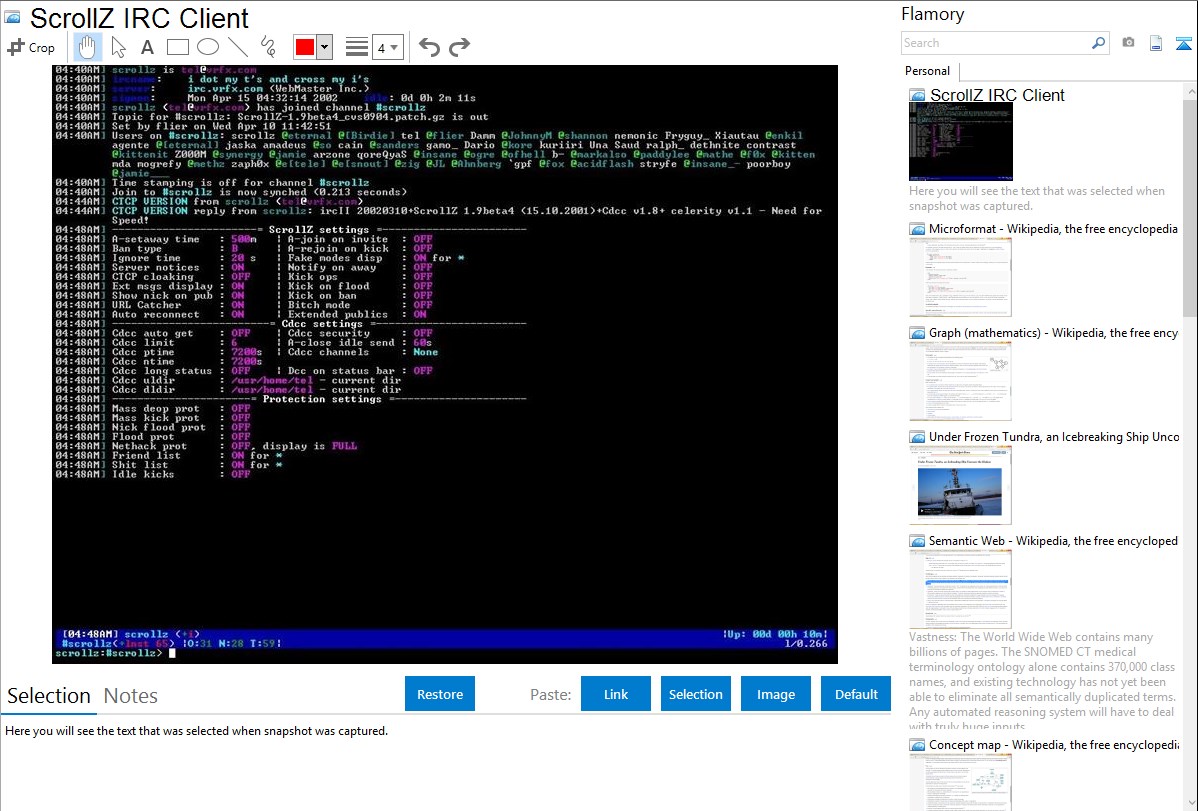
Task: Type in the Flamory search field
Action: click(995, 43)
